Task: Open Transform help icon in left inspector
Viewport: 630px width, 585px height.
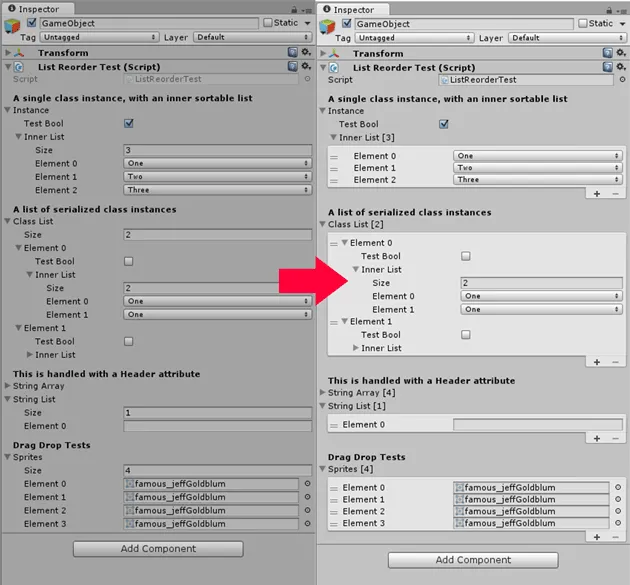Action: [x=293, y=52]
